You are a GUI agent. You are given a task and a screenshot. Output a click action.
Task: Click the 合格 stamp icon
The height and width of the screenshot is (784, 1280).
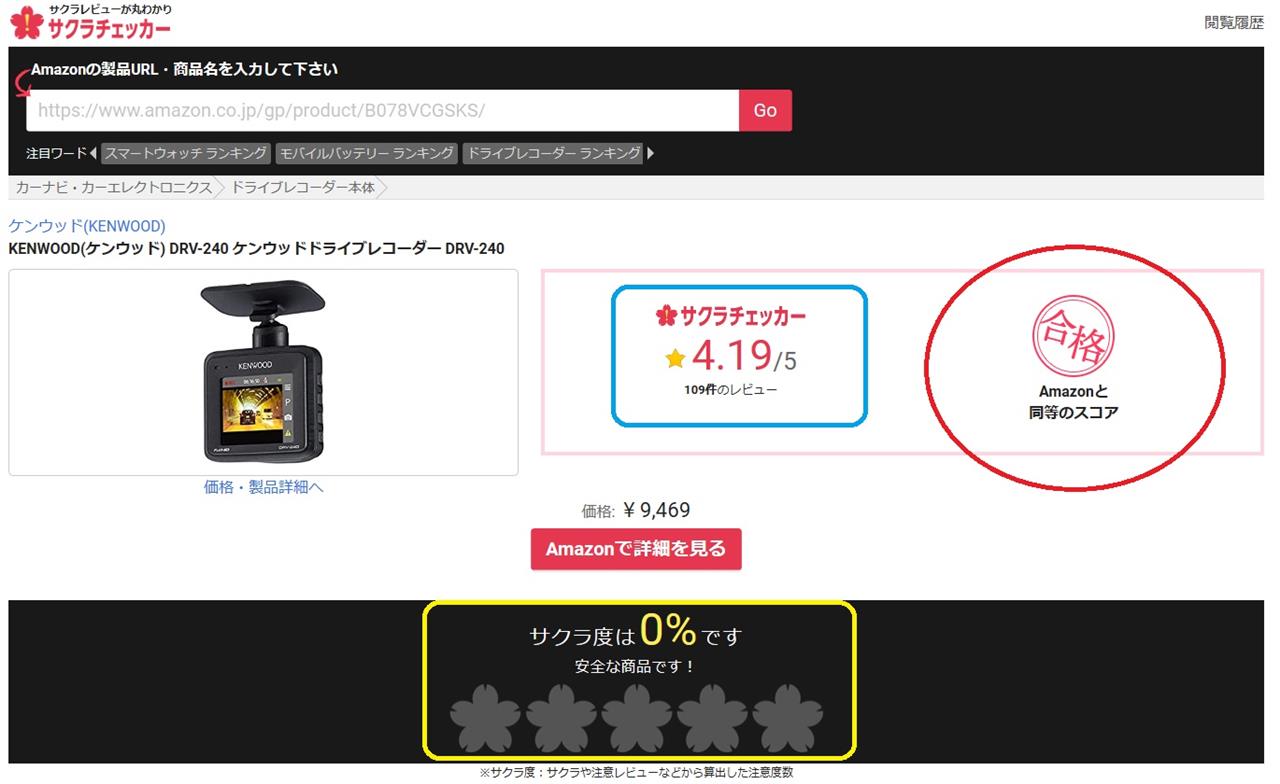pos(1073,336)
